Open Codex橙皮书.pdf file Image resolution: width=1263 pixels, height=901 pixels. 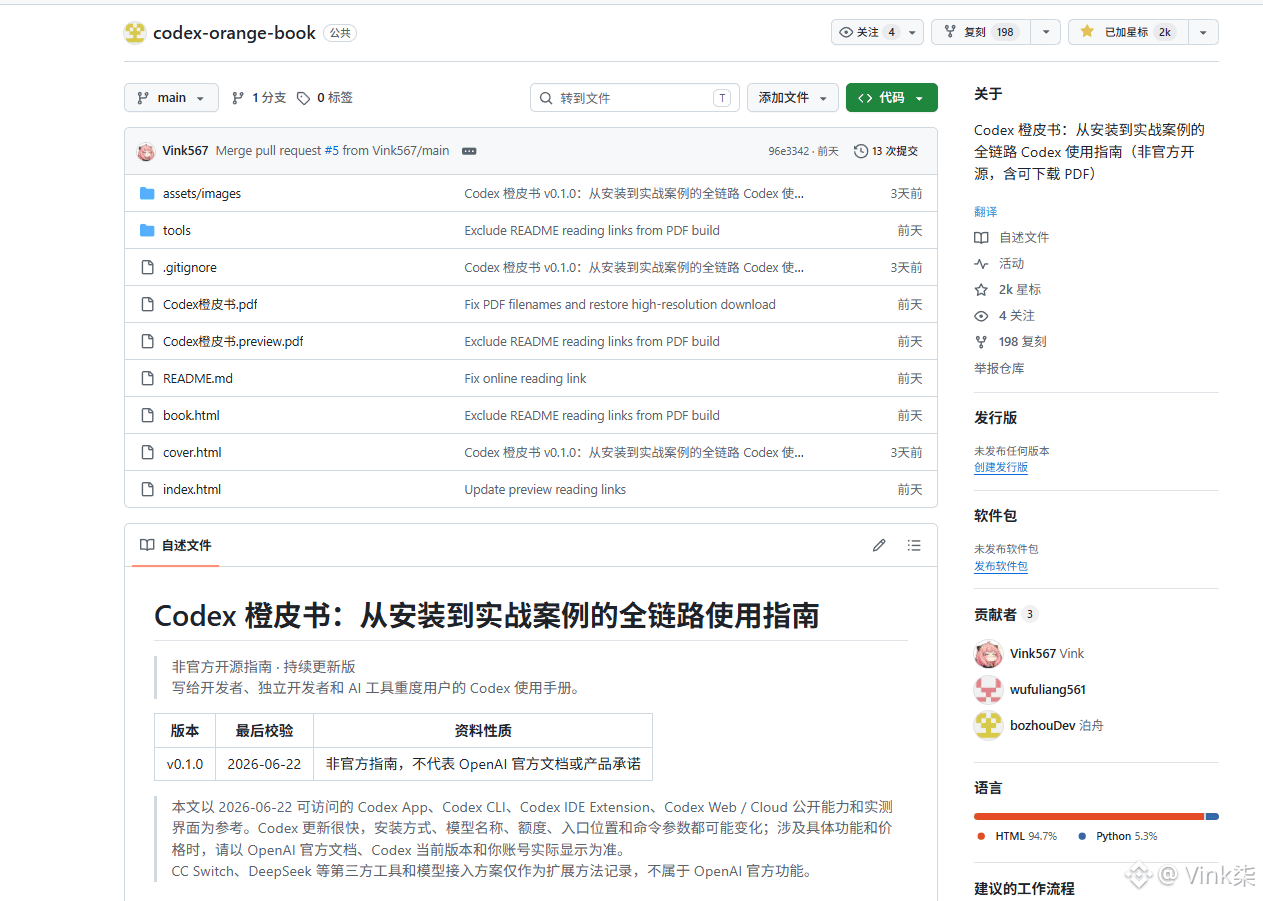(x=210, y=304)
